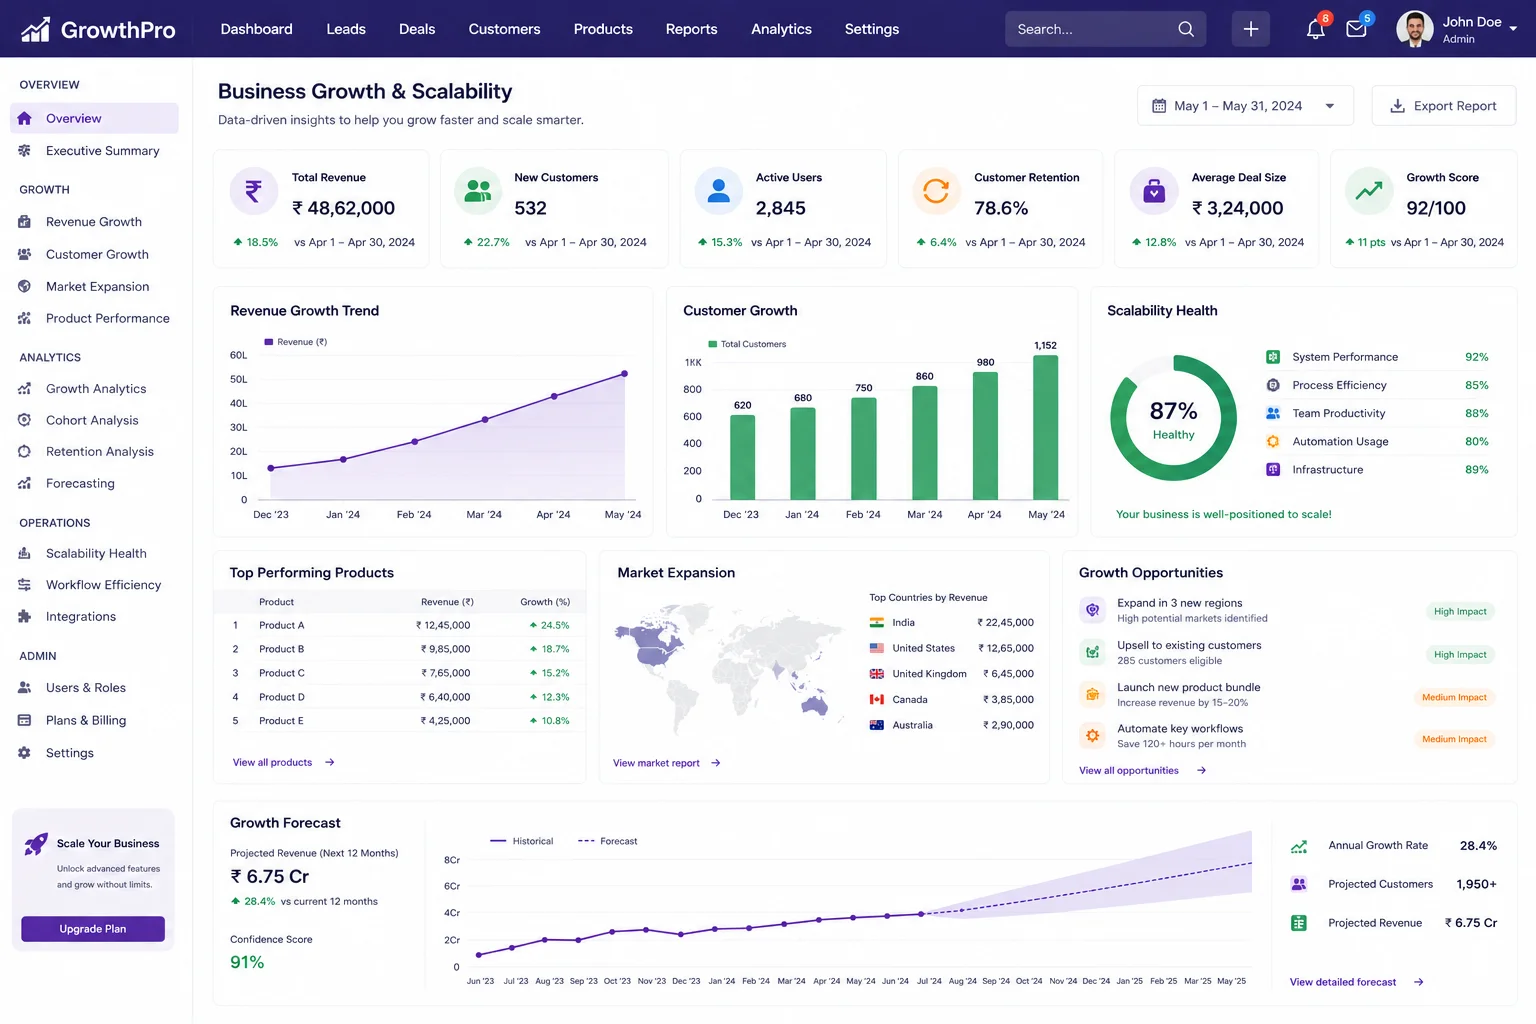The image size is (1536, 1024).
Task: Open Revenue Growth in the sidebar
Action: coord(94,222)
